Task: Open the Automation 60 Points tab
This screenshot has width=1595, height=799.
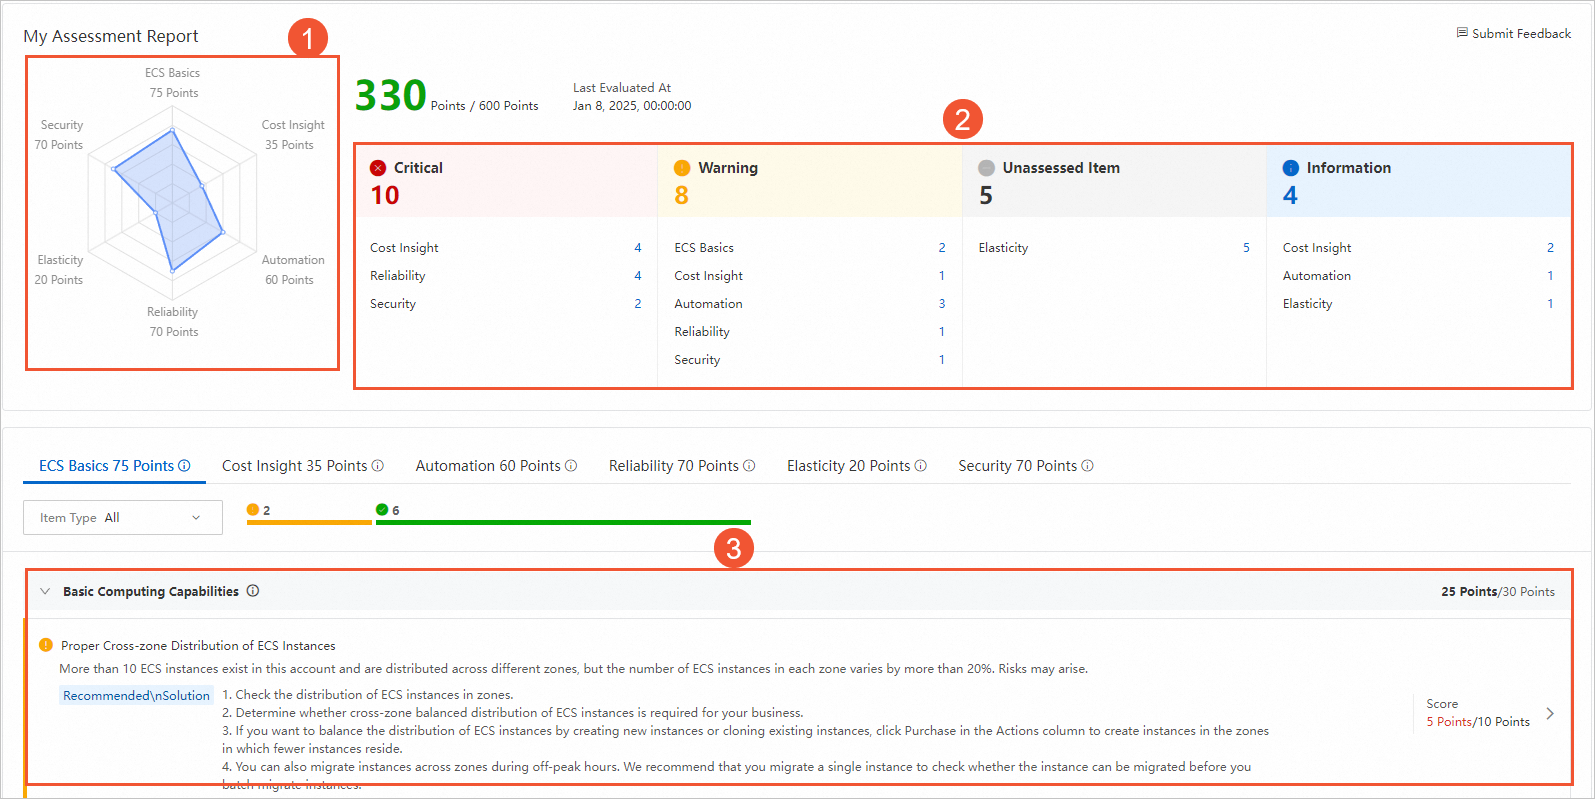Action: tap(496, 466)
